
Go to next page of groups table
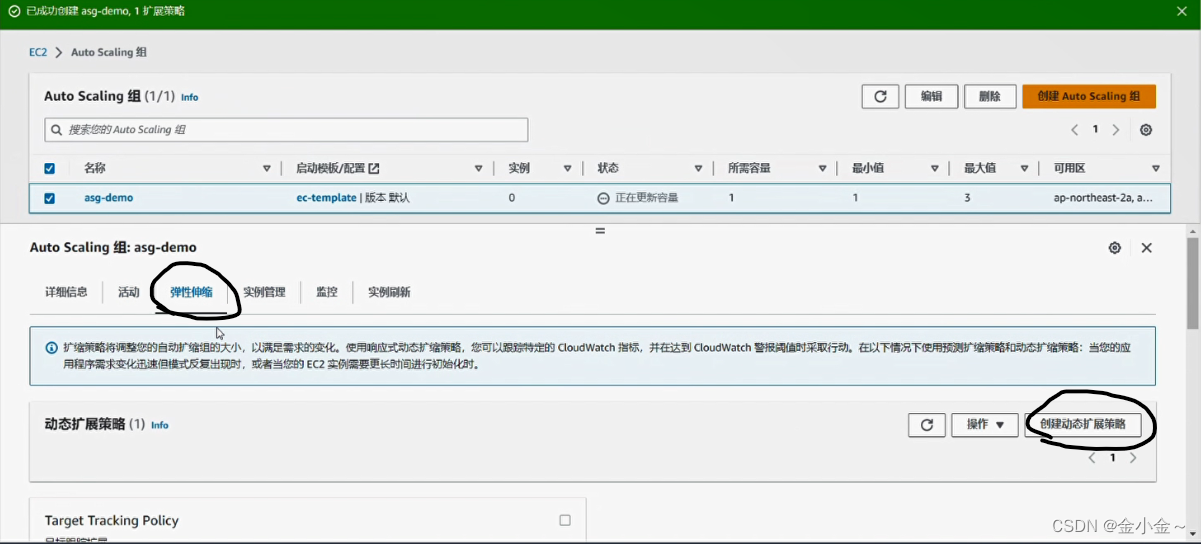pyautogui.click(x=1116, y=130)
